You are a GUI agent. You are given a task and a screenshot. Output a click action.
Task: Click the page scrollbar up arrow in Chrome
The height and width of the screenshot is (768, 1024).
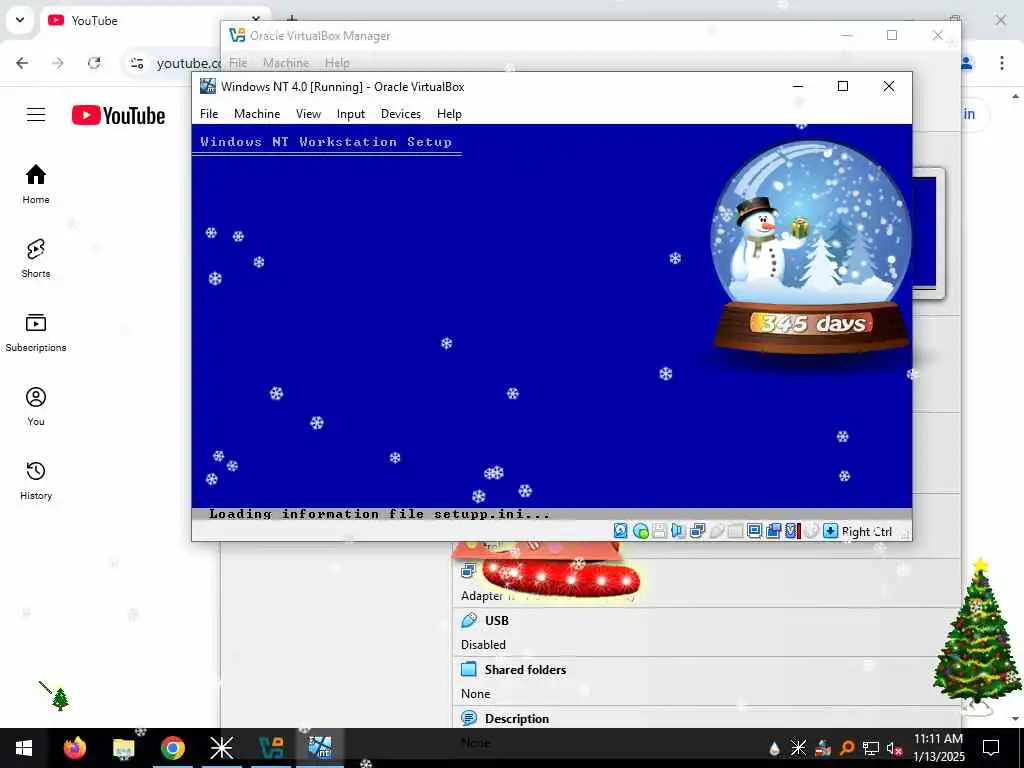point(1016,96)
